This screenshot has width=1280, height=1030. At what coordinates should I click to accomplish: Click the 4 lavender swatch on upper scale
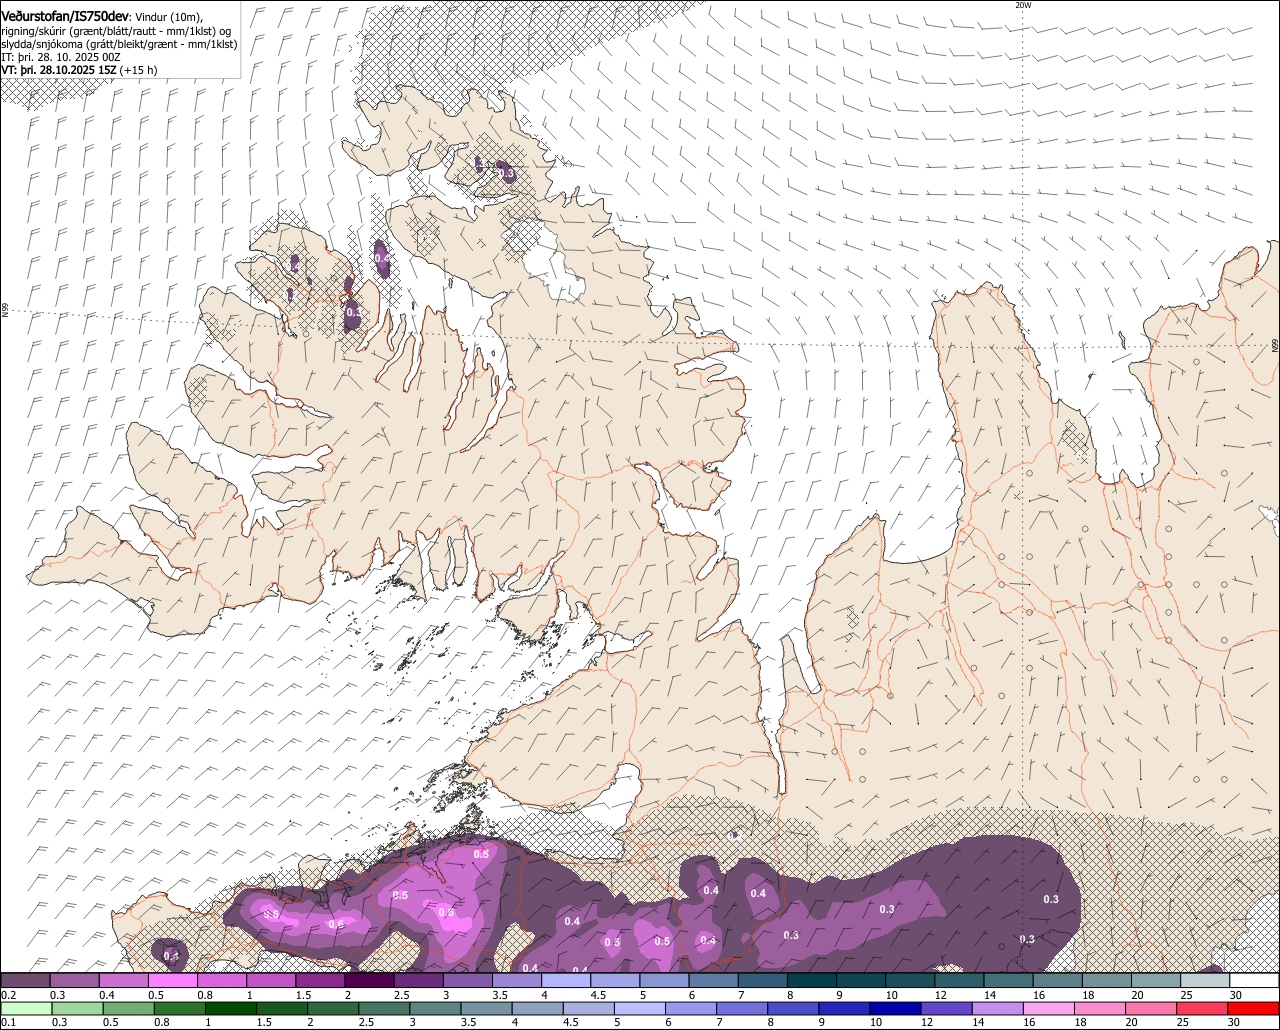[x=566, y=980]
